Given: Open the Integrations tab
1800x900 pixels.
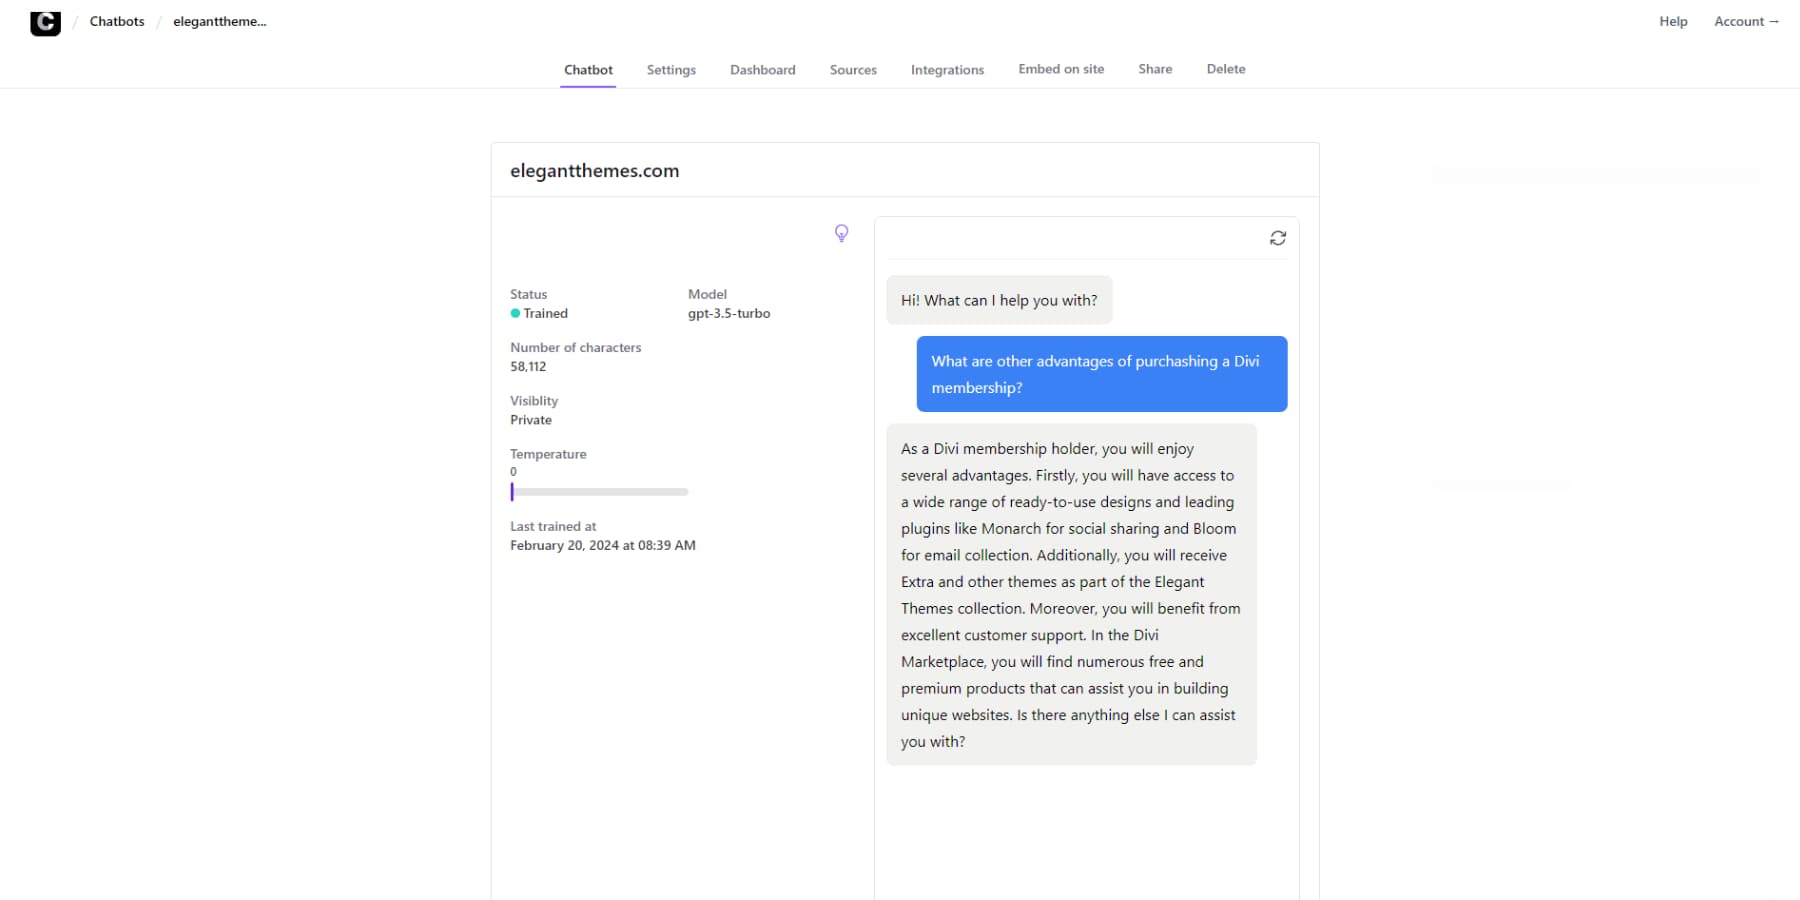Looking at the screenshot, I should [x=947, y=69].
